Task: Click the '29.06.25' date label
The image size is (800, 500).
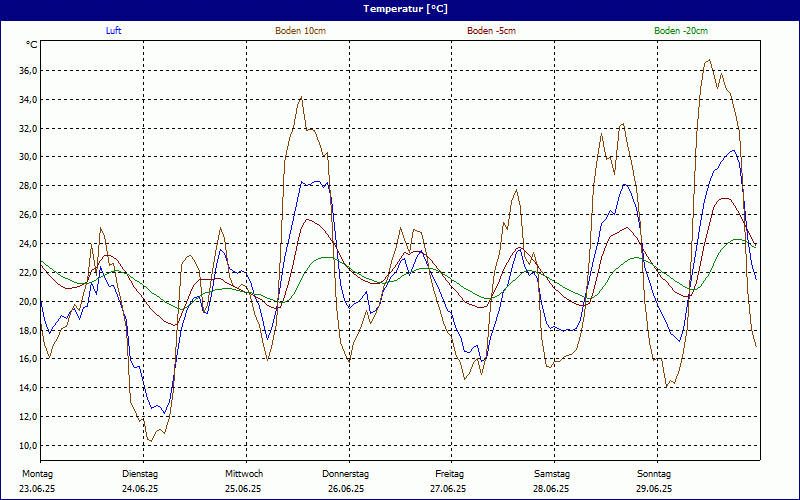Action: pyautogui.click(x=654, y=489)
